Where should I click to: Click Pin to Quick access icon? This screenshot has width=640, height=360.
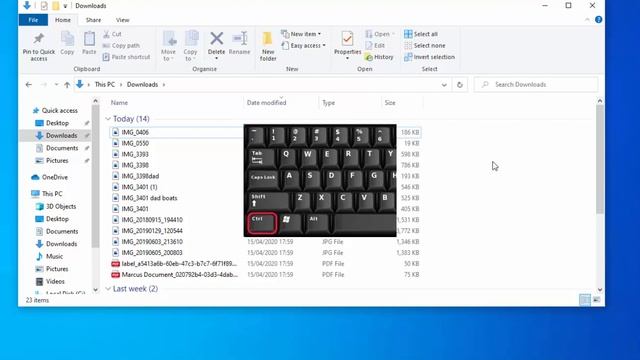point(39,39)
